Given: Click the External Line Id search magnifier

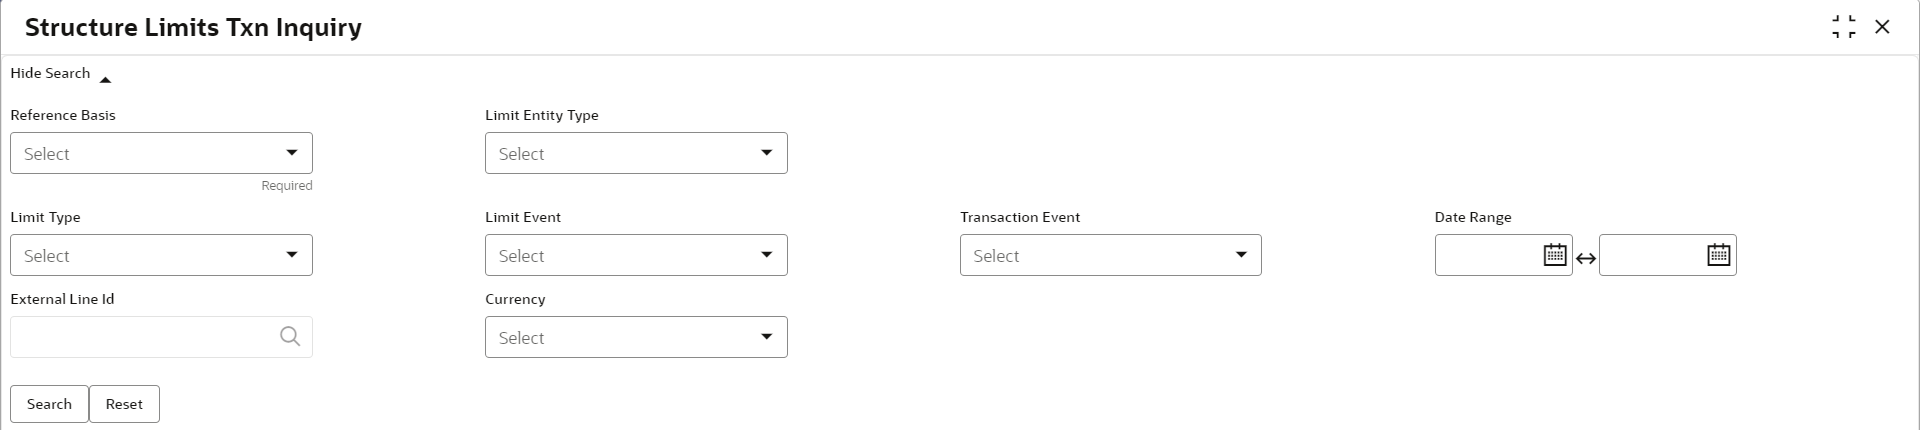Looking at the screenshot, I should pyautogui.click(x=290, y=337).
